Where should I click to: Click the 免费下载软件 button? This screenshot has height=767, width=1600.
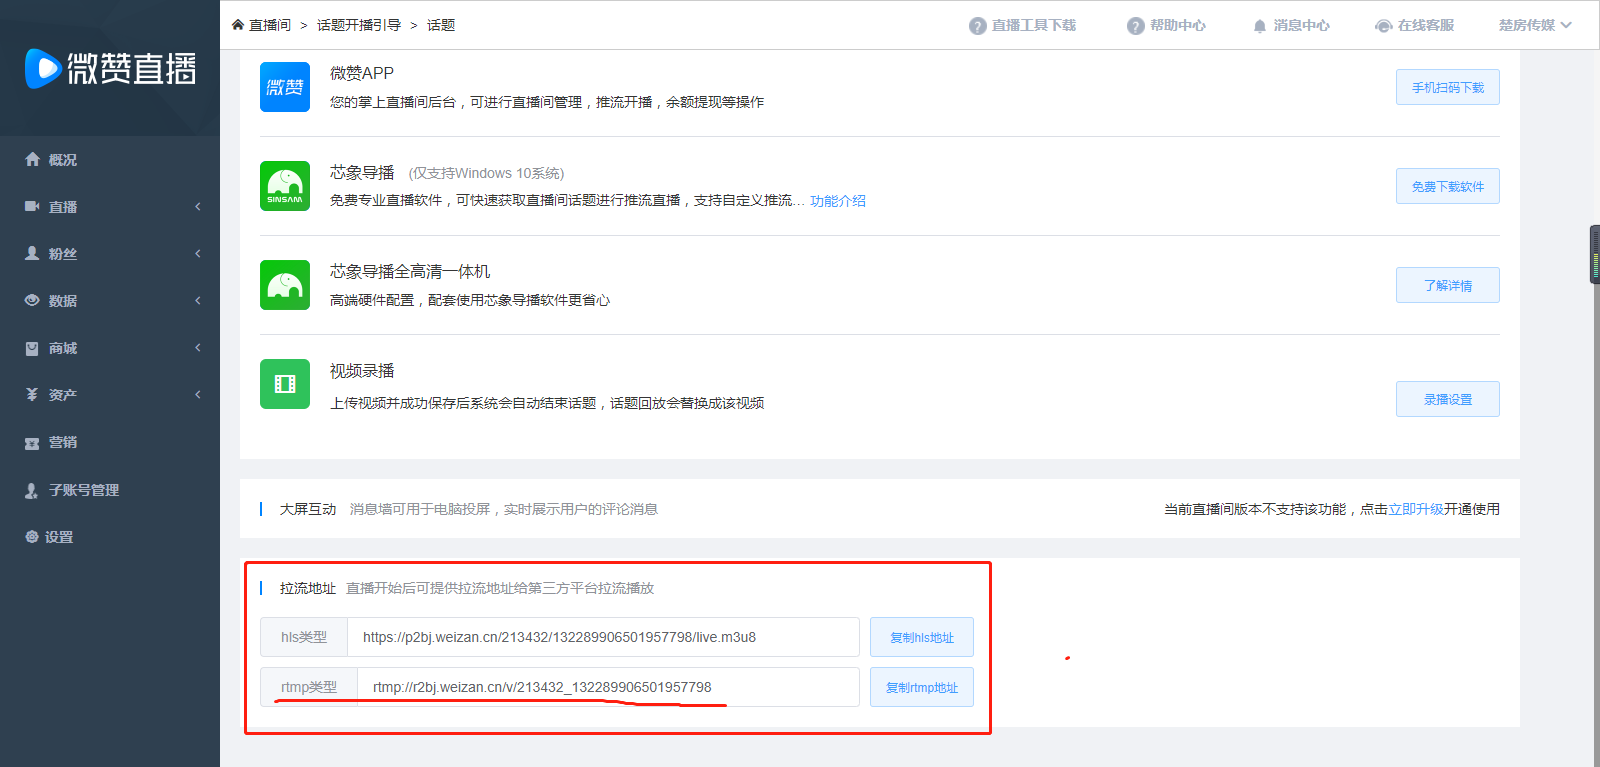point(1448,186)
